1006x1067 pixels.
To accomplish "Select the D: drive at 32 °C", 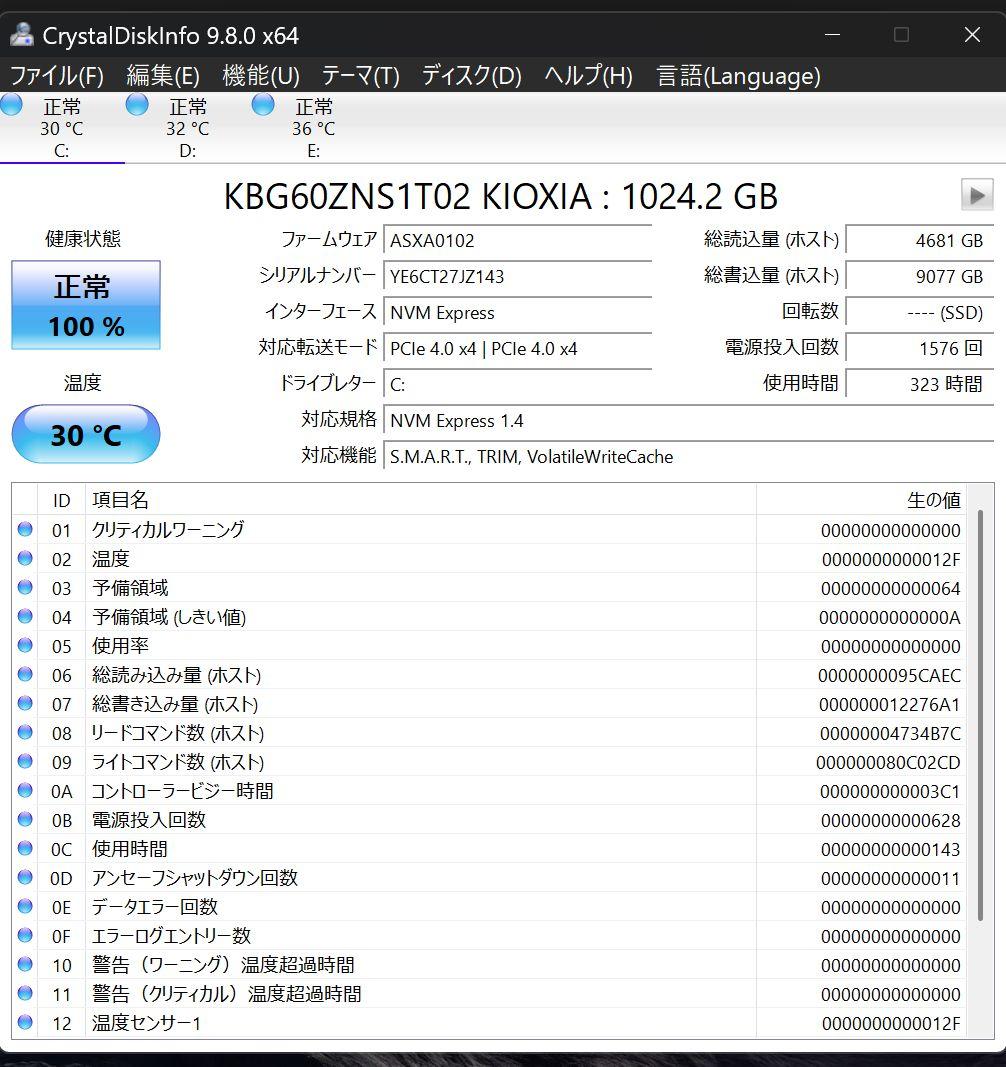I will [188, 128].
